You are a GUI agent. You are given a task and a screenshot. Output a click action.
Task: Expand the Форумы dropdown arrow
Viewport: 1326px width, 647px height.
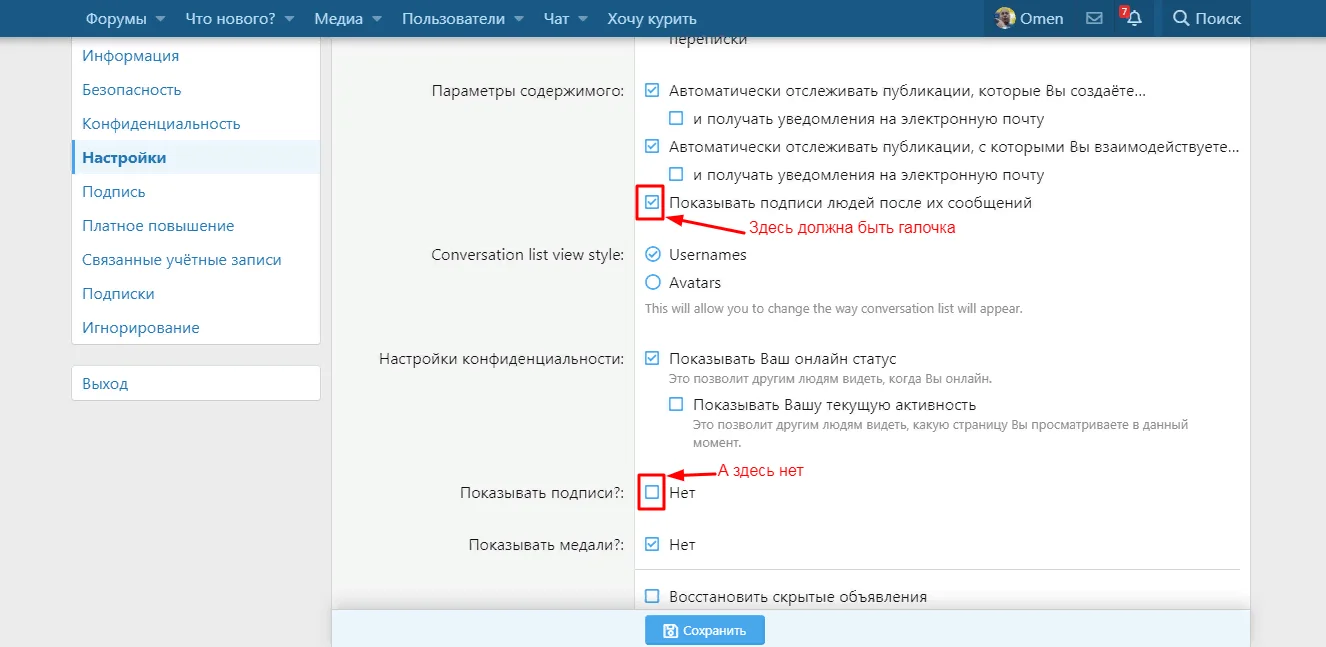(x=160, y=19)
